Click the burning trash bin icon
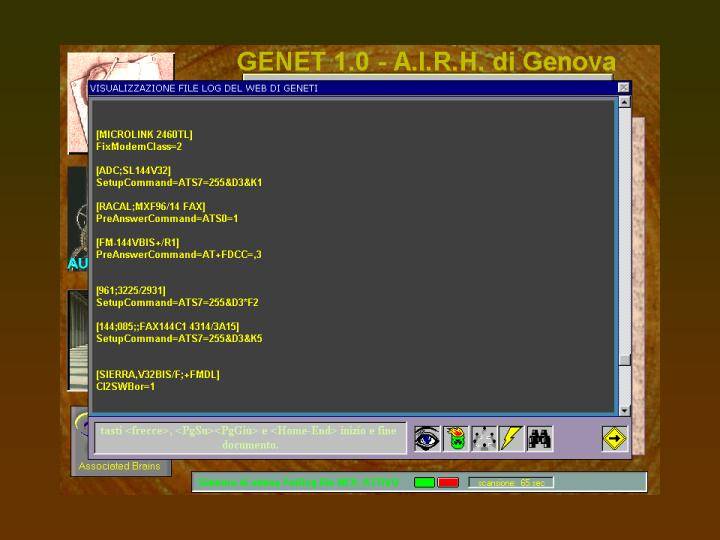 coord(456,439)
